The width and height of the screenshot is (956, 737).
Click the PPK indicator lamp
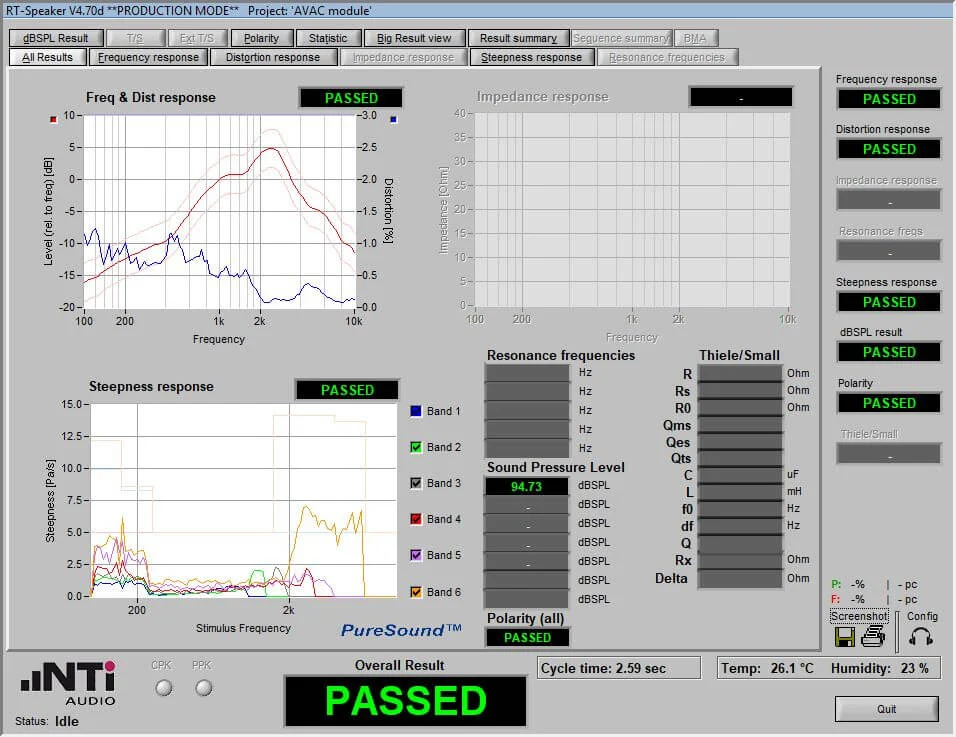tap(203, 687)
